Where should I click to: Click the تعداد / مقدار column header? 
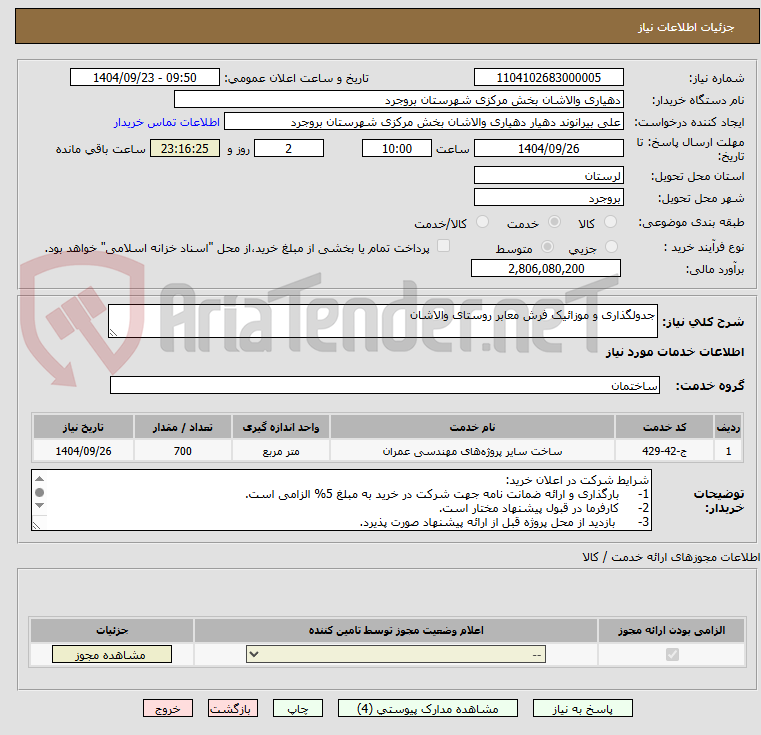point(182,427)
